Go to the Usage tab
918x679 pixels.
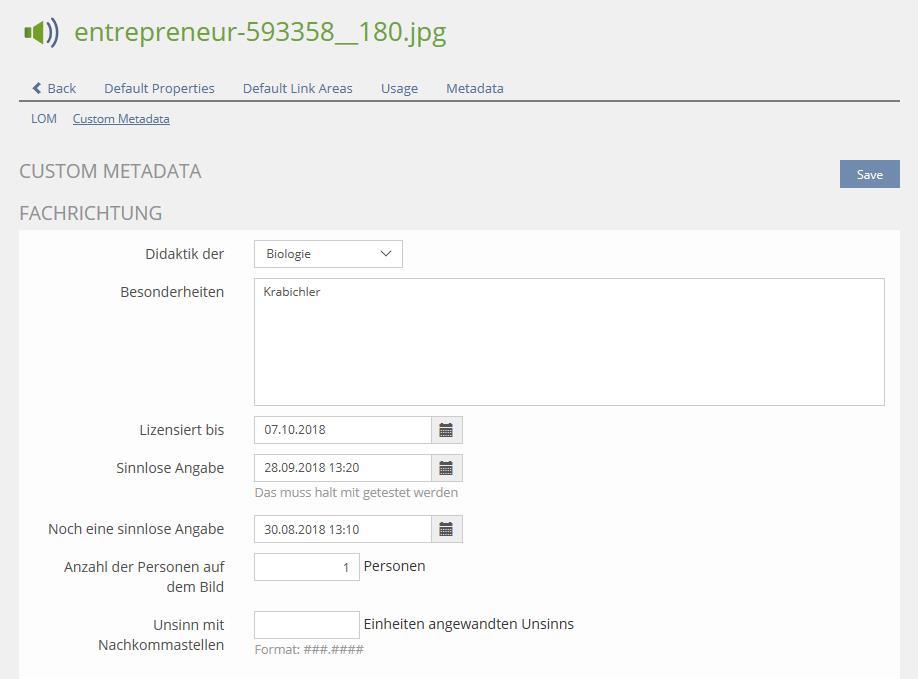pos(399,88)
